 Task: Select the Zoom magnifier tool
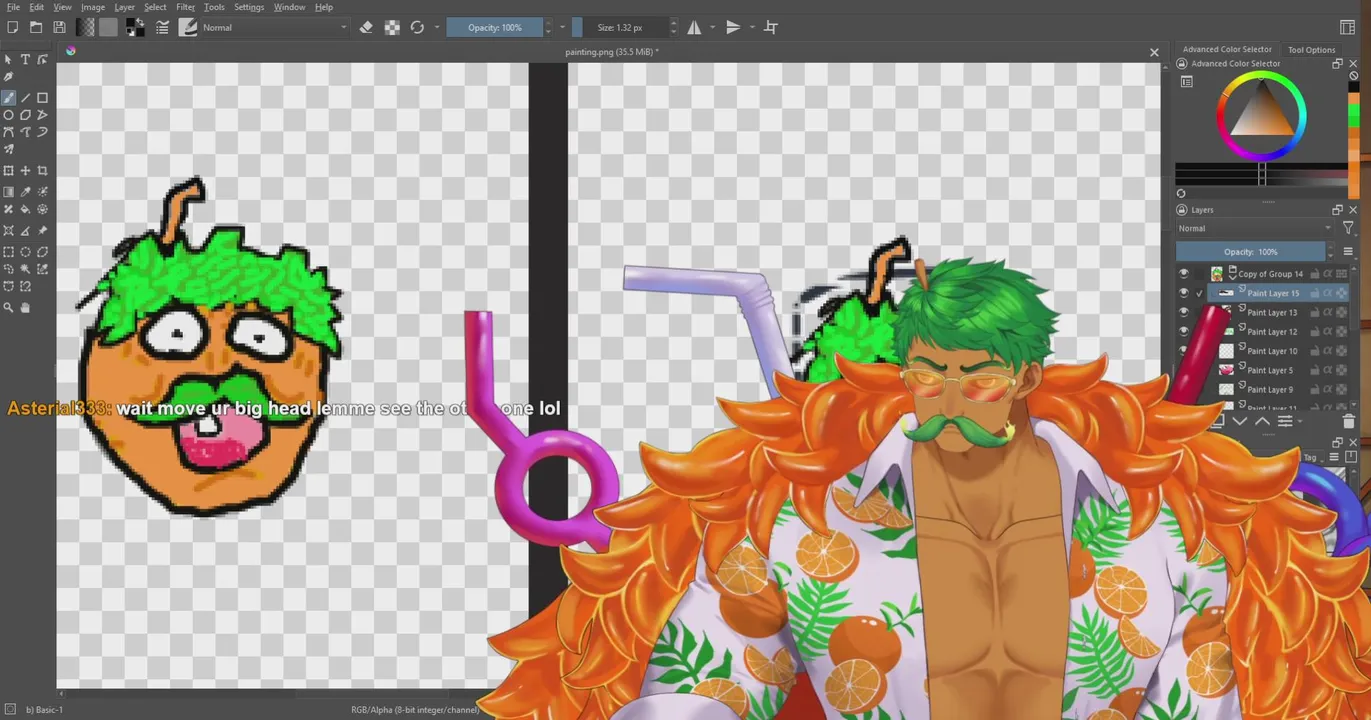click(9, 308)
